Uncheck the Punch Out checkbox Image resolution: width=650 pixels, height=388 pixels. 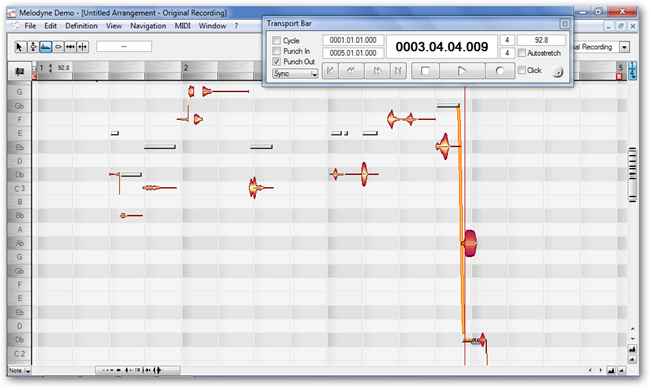coord(276,61)
